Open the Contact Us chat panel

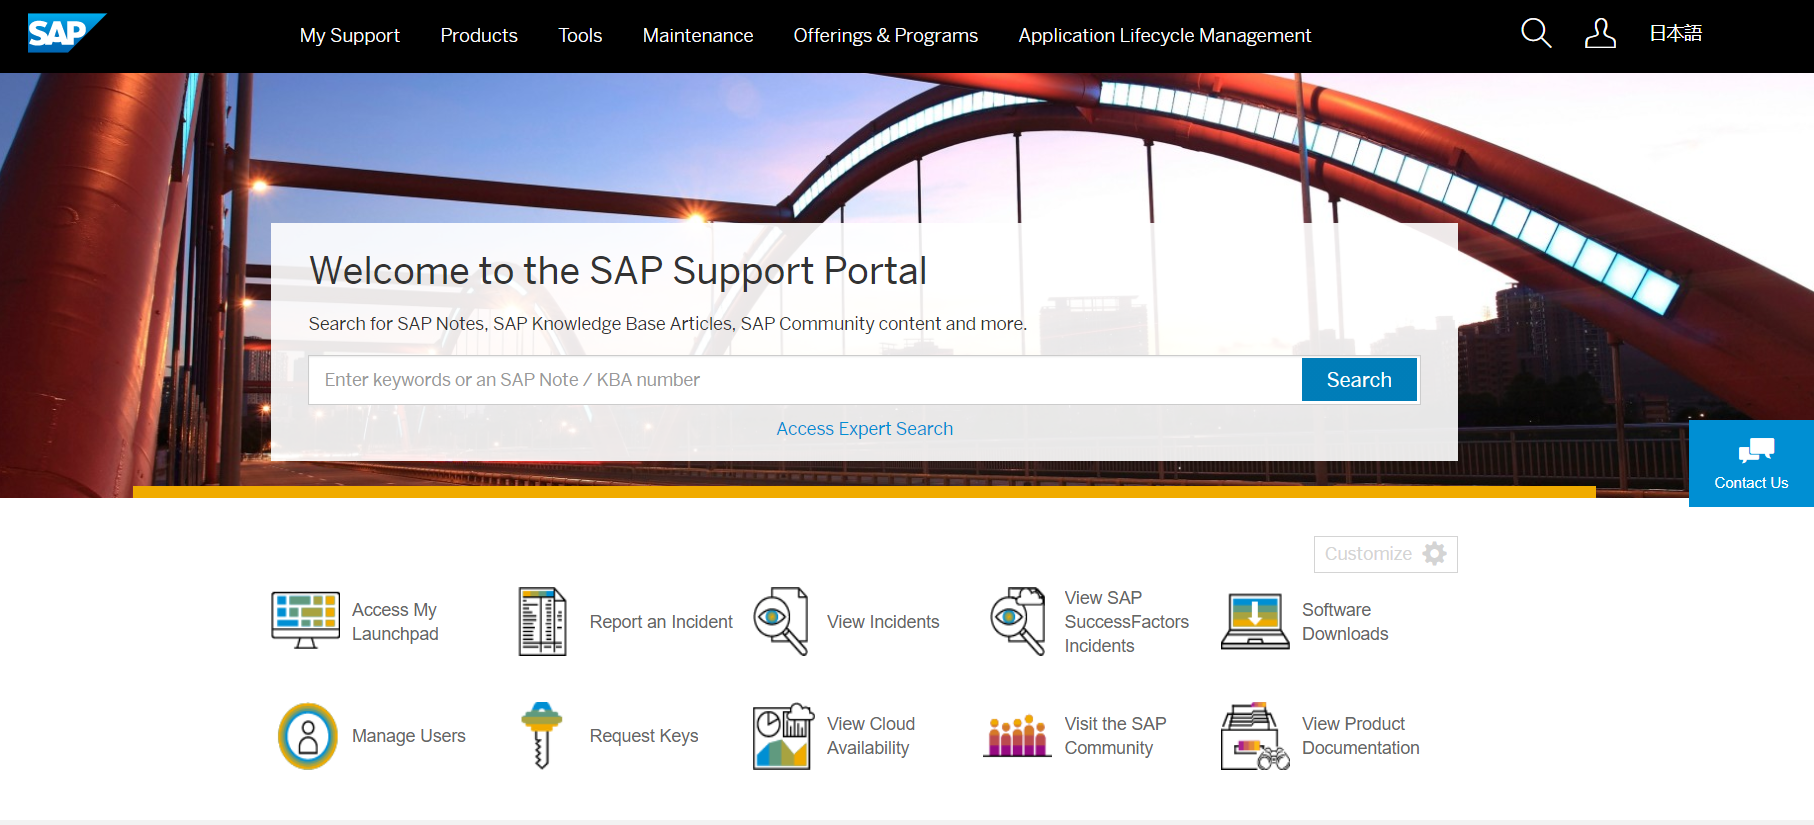[1751, 464]
